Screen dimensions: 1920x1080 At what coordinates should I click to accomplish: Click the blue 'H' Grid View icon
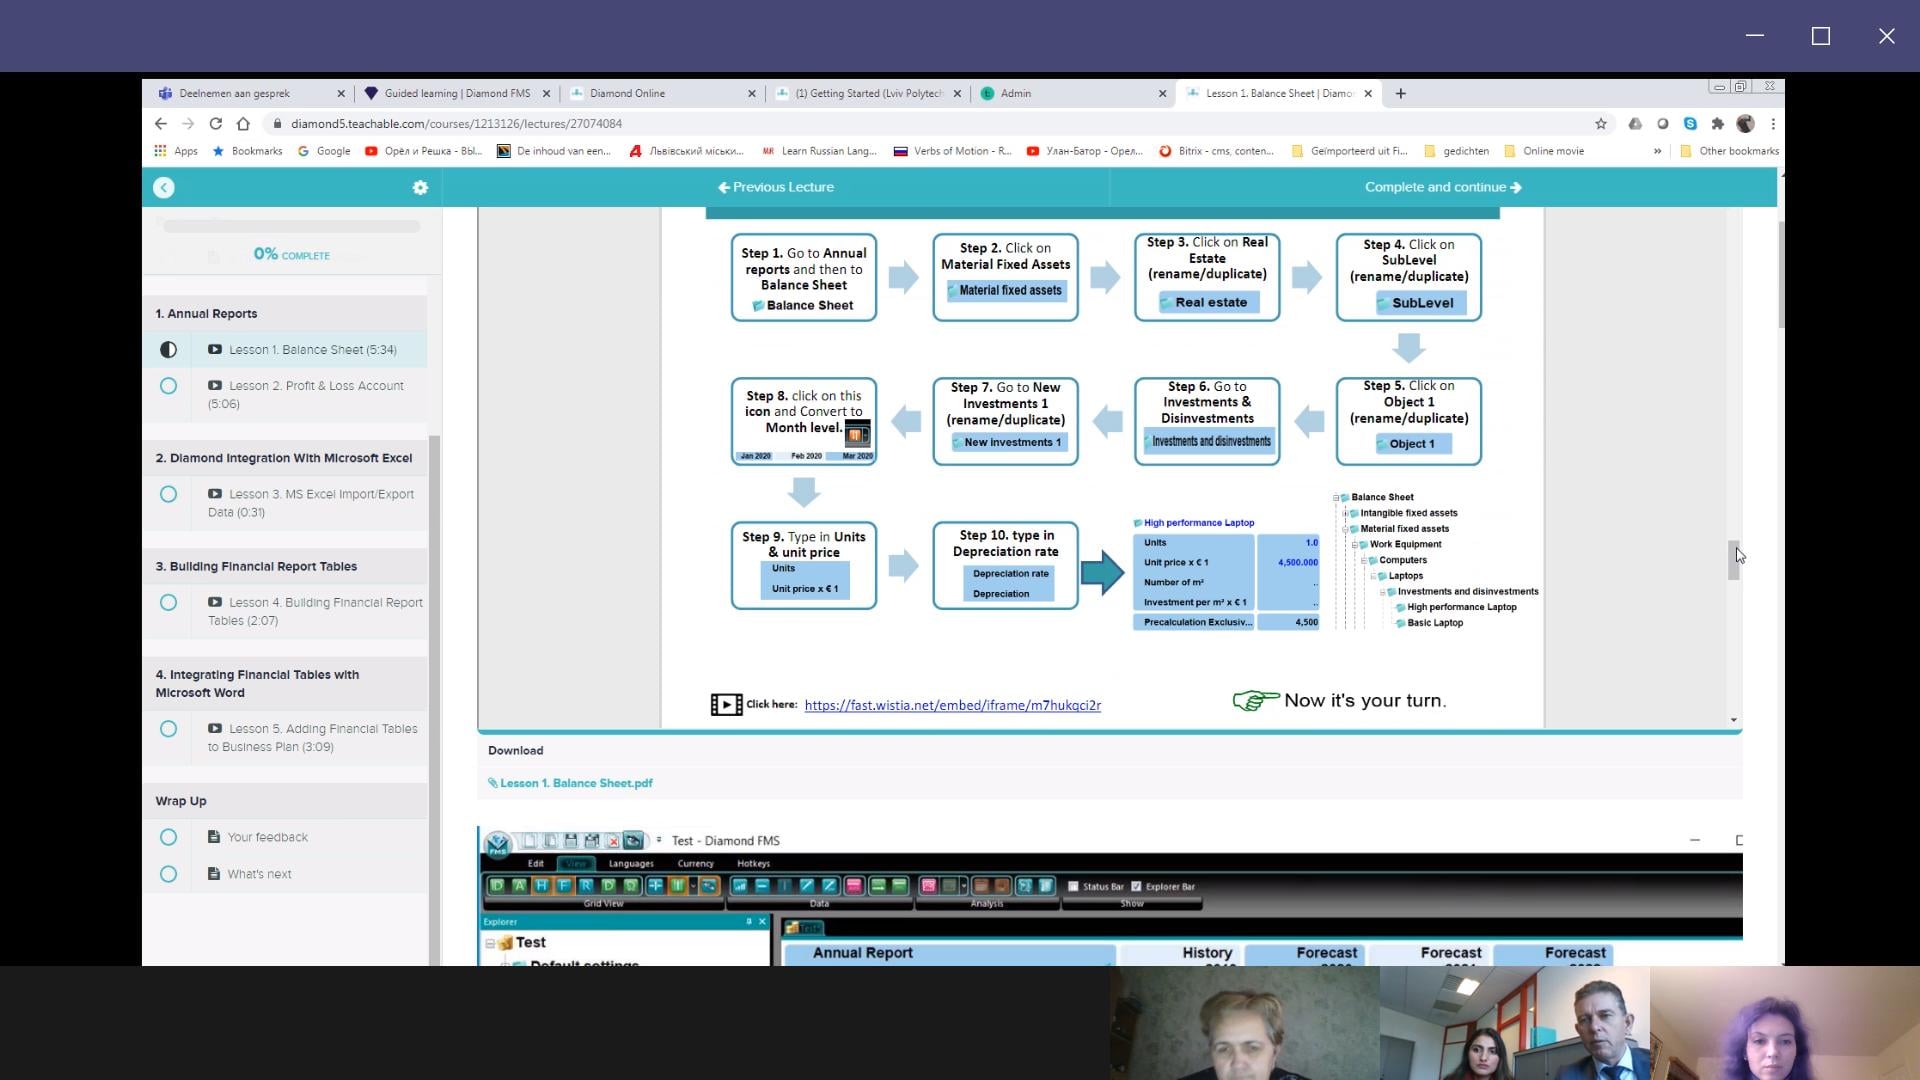tap(541, 886)
